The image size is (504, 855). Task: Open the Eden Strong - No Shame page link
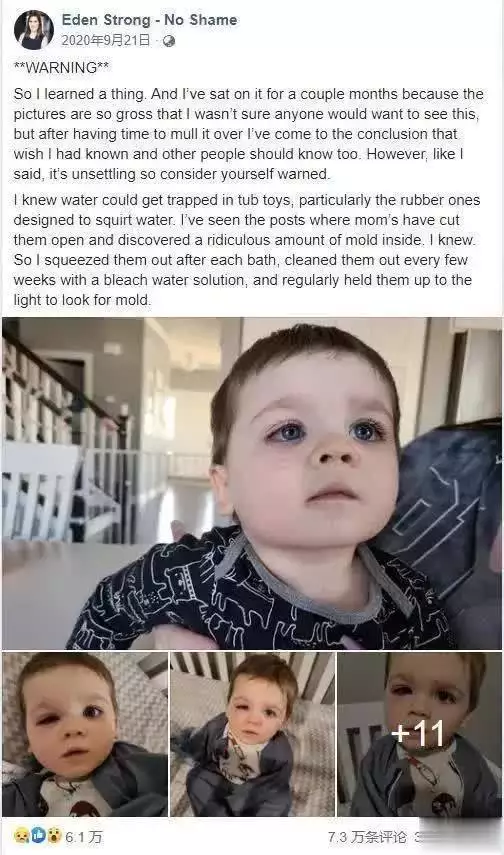click(x=149, y=21)
